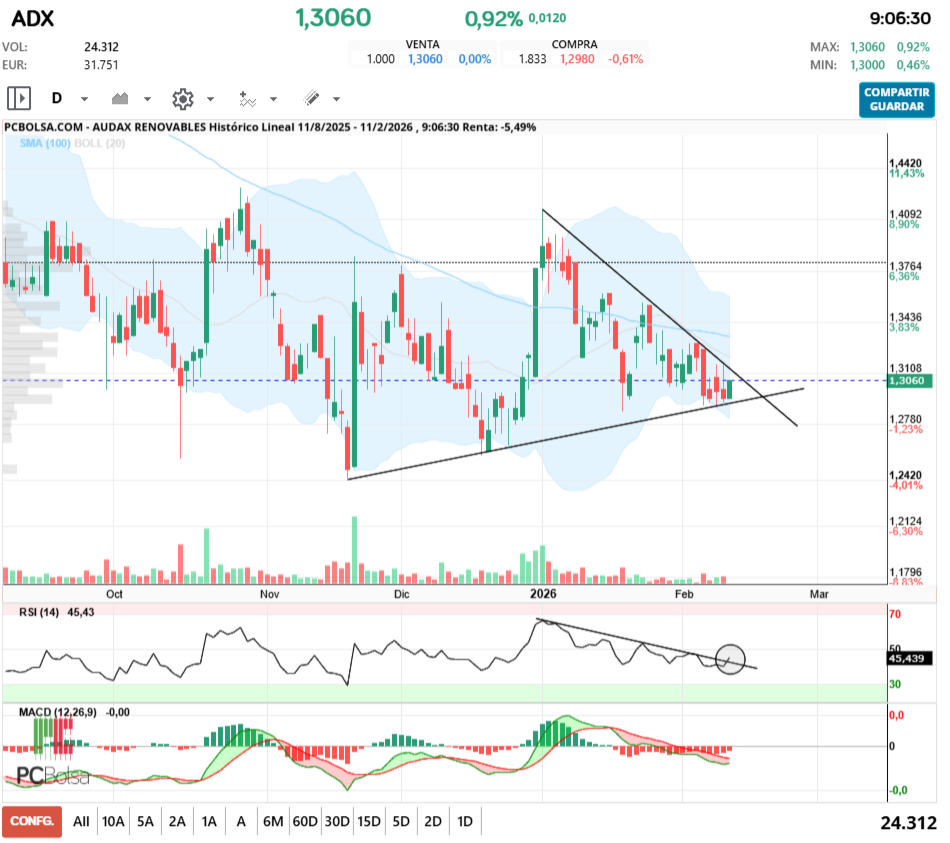950x843 pixels.
Task: Select the 15D time range
Action: [x=369, y=822]
